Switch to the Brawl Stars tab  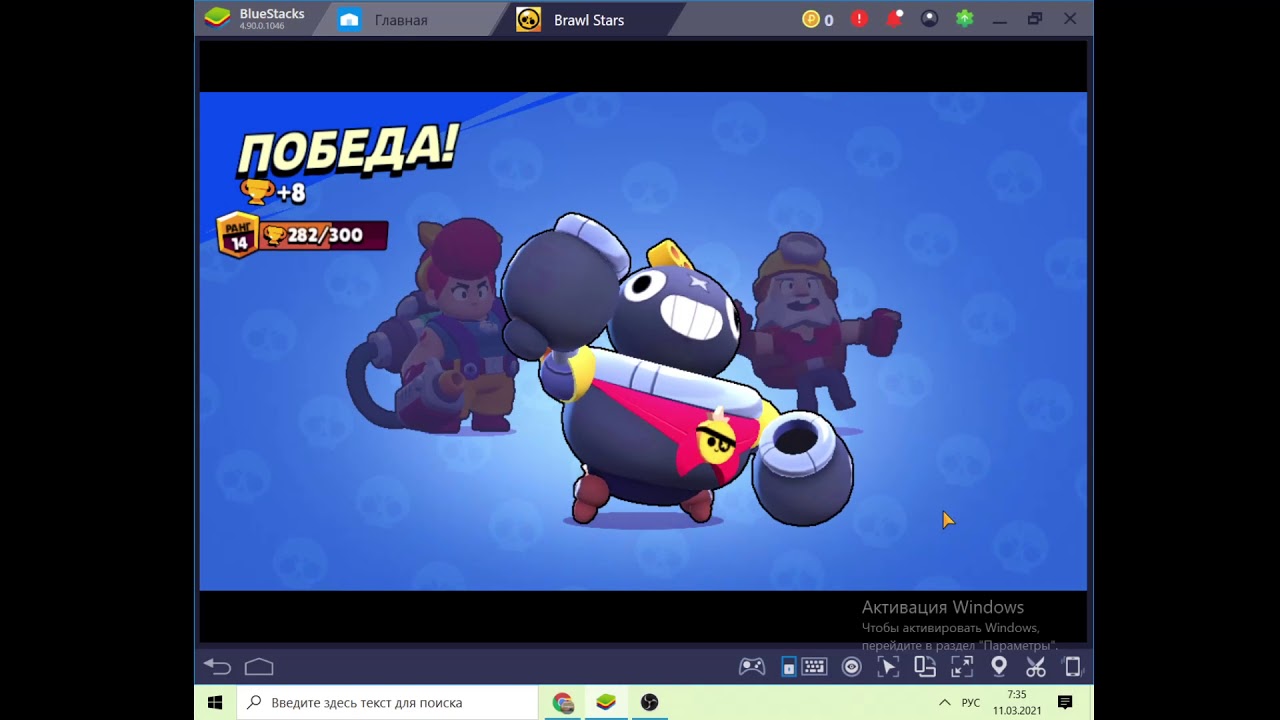point(589,20)
